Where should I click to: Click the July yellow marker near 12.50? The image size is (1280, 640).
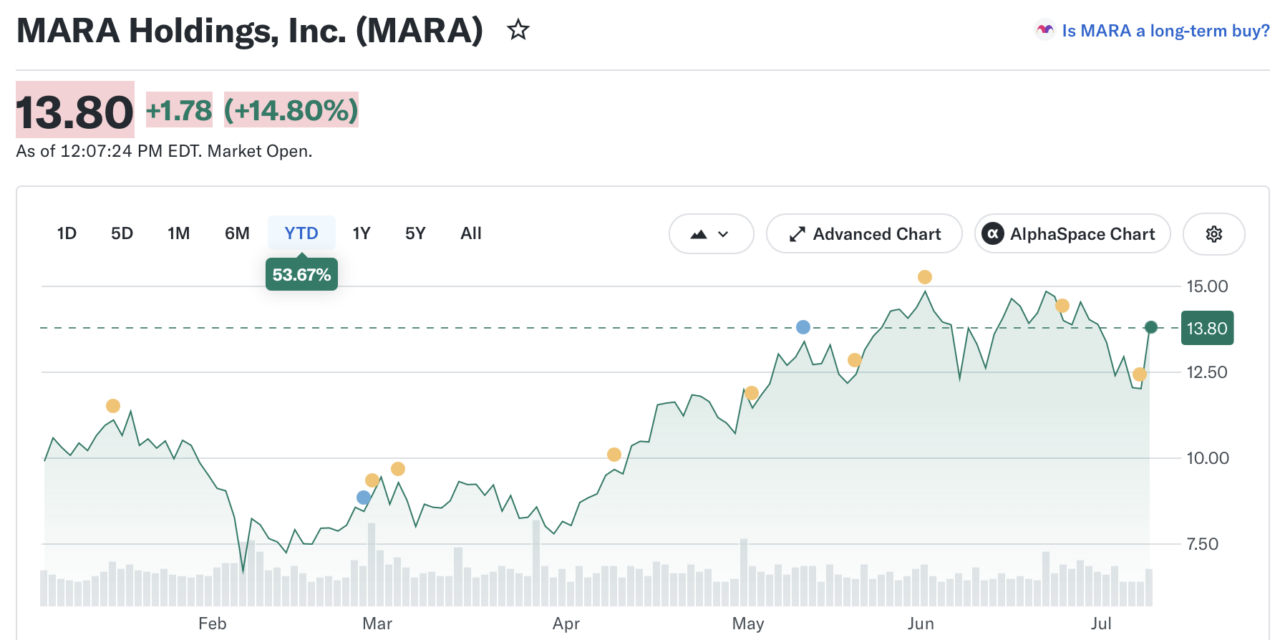coord(1139,374)
